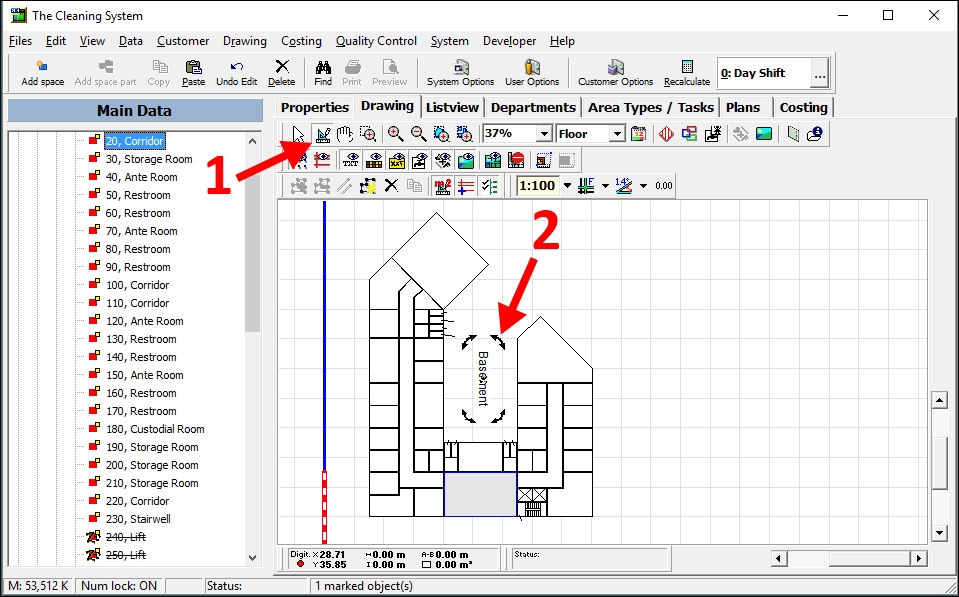Click the black X delete drawing tool
959x597 pixels.
(391, 186)
